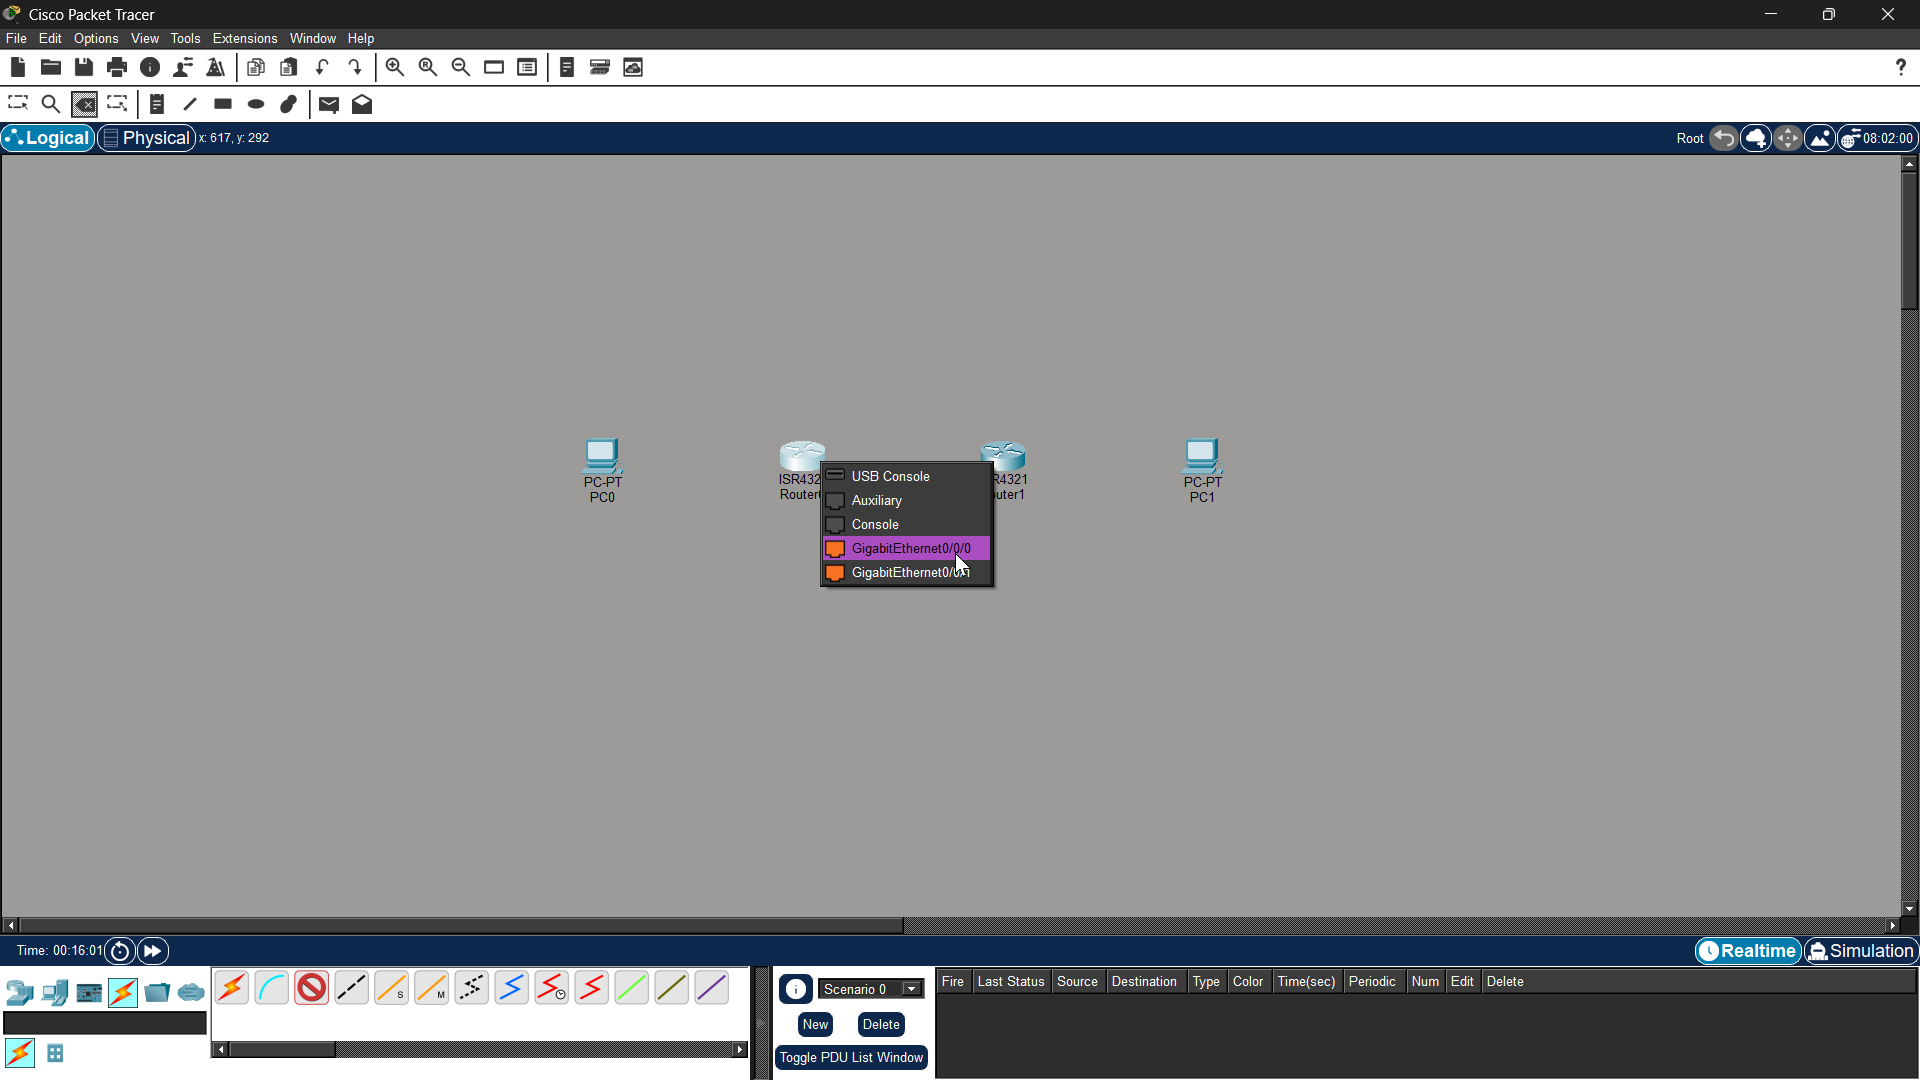Open the Scenario 0 dropdown

911,989
